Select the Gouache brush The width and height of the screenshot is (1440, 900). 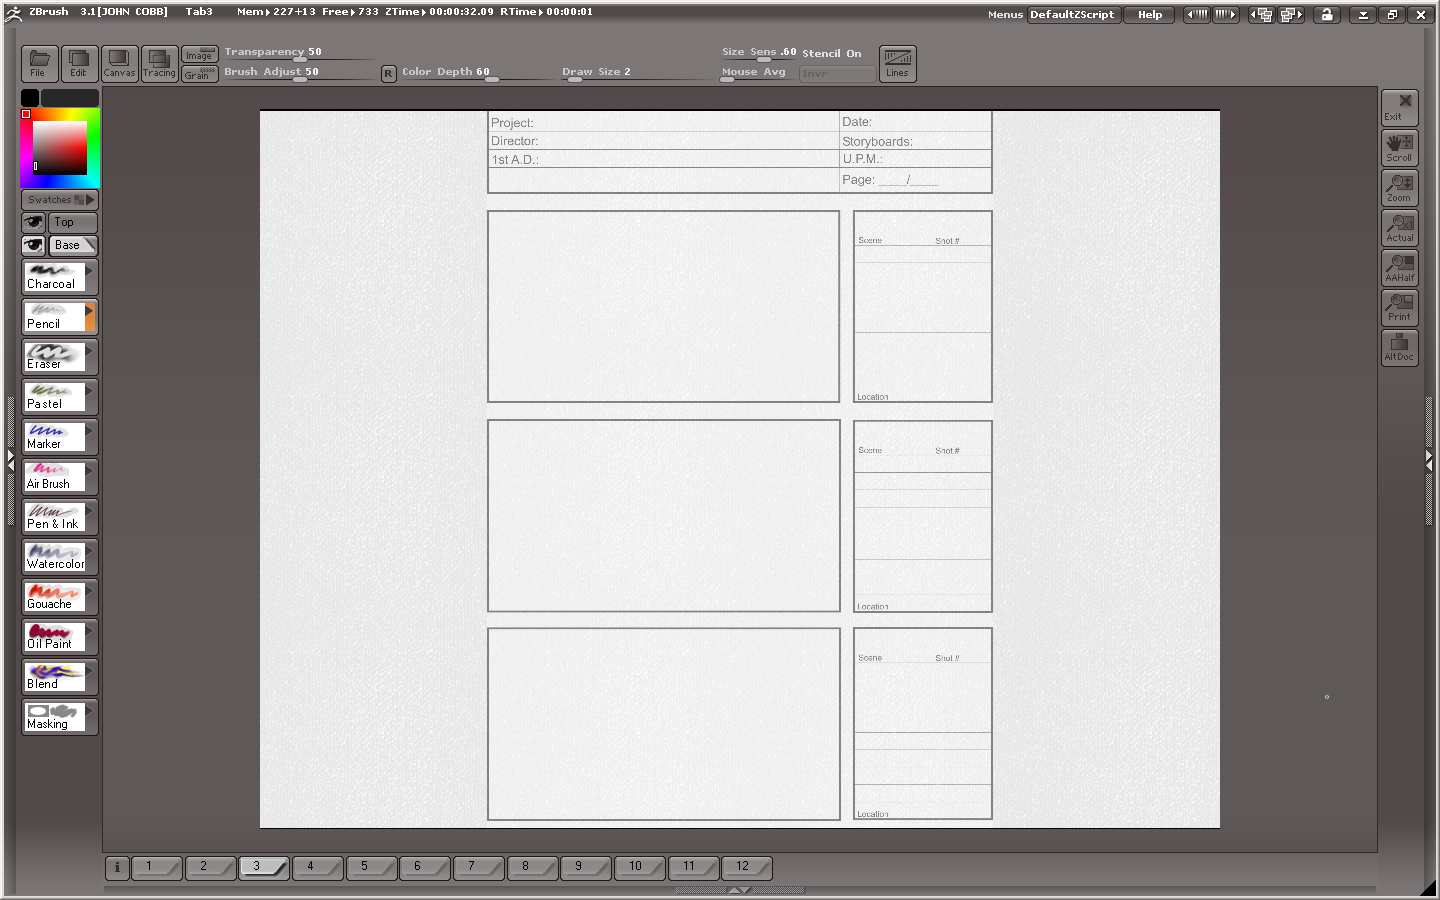coord(54,597)
